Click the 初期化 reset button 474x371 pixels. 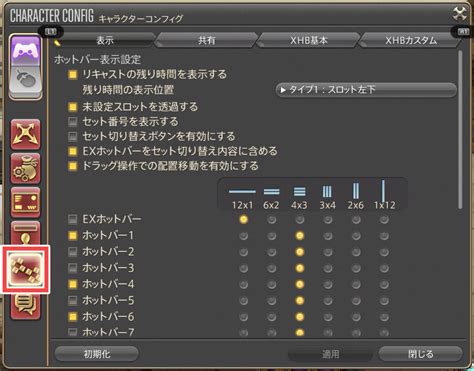[97, 354]
